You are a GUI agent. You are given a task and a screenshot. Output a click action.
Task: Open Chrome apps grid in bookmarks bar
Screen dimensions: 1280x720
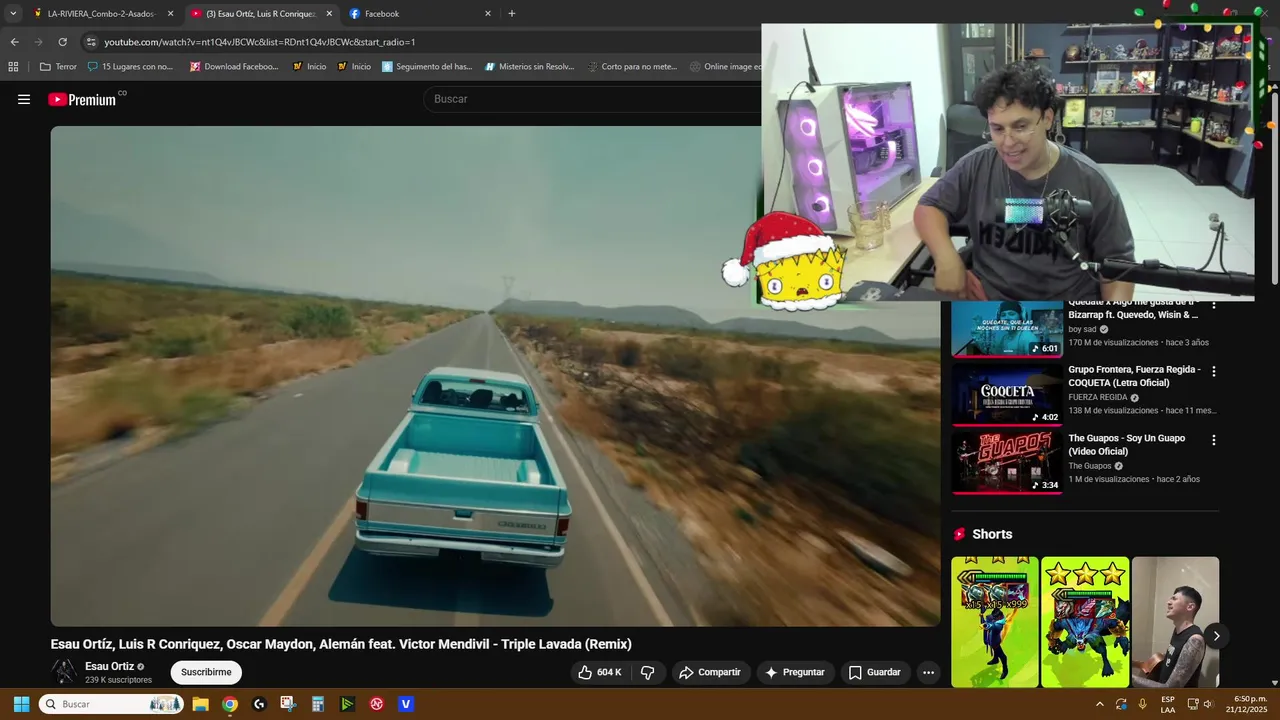(x=13, y=67)
